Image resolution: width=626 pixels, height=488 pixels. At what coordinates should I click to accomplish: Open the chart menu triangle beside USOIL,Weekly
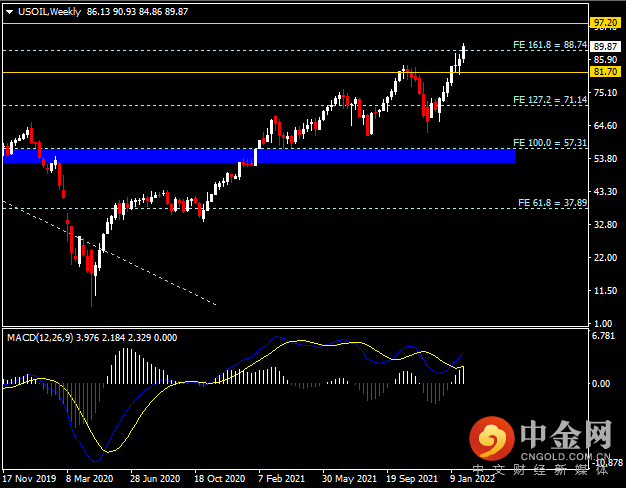coord(10,12)
